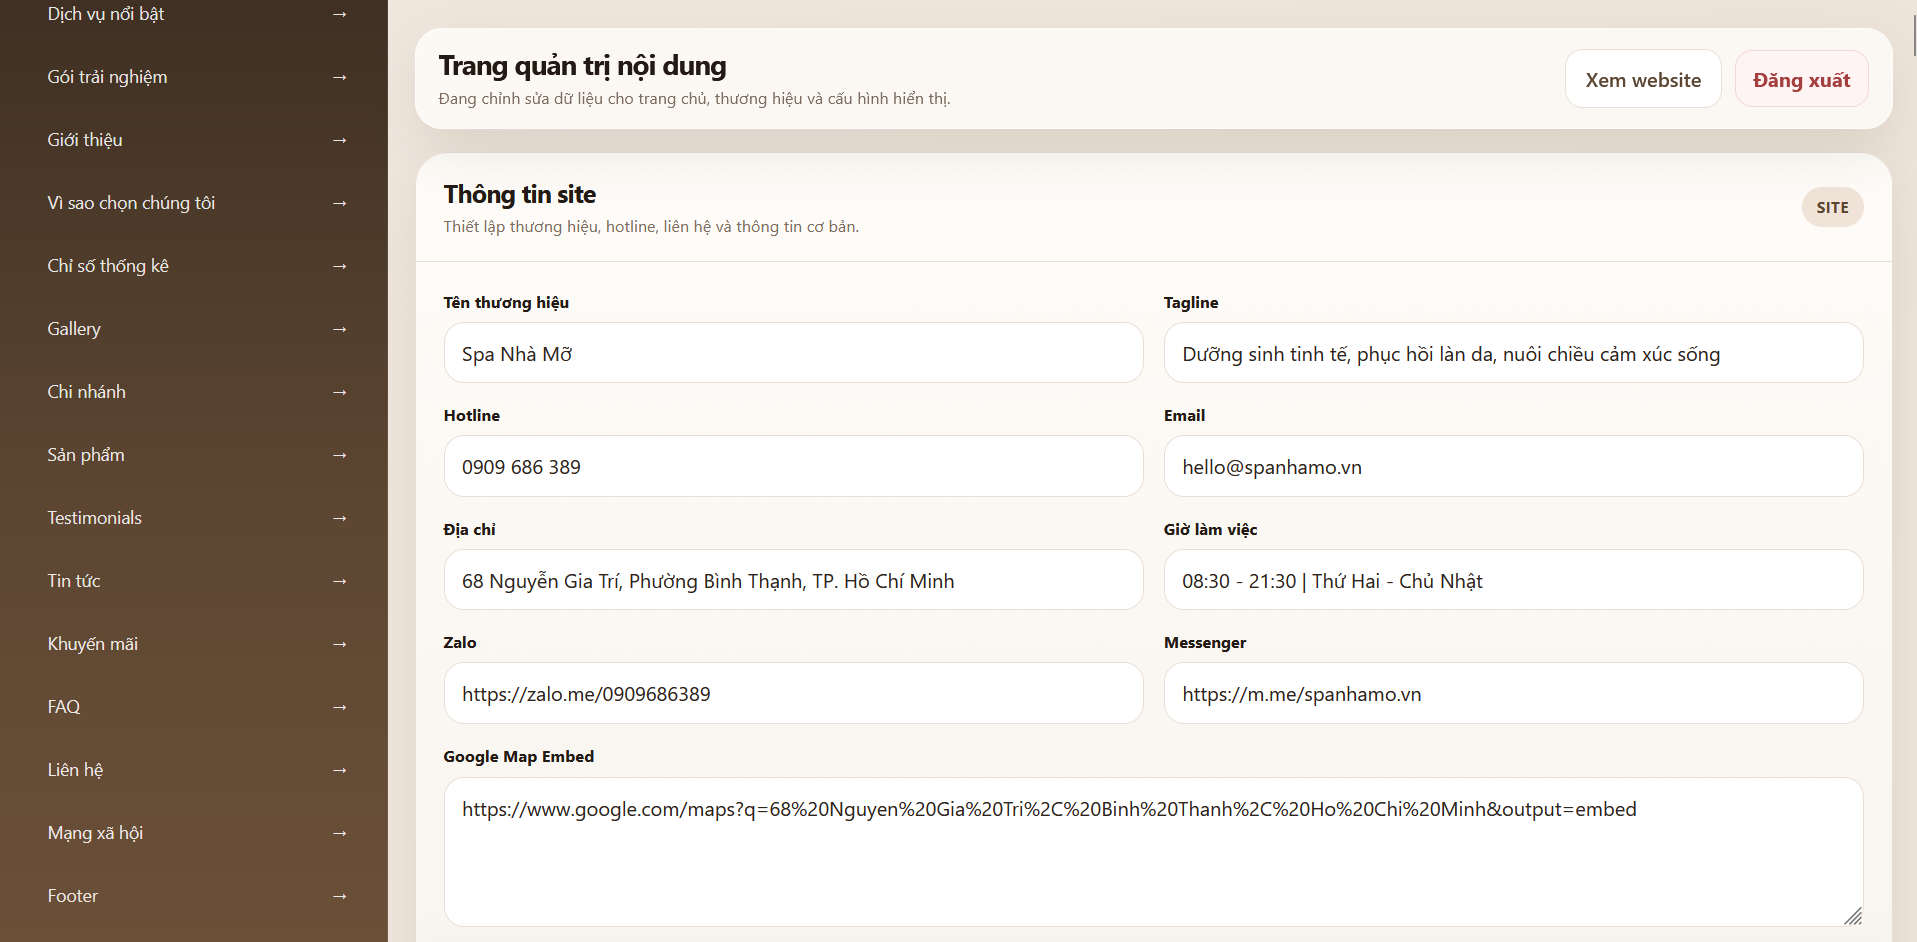Screen dimensions: 1917x942
Task: Click the arrow icon next to FAQ
Action: point(339,707)
